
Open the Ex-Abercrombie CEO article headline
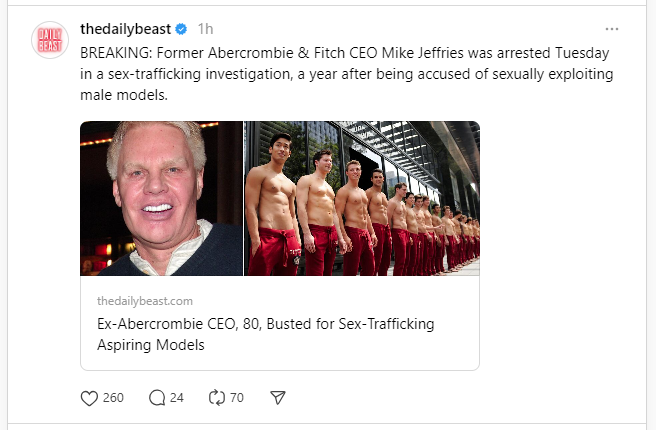pos(265,324)
